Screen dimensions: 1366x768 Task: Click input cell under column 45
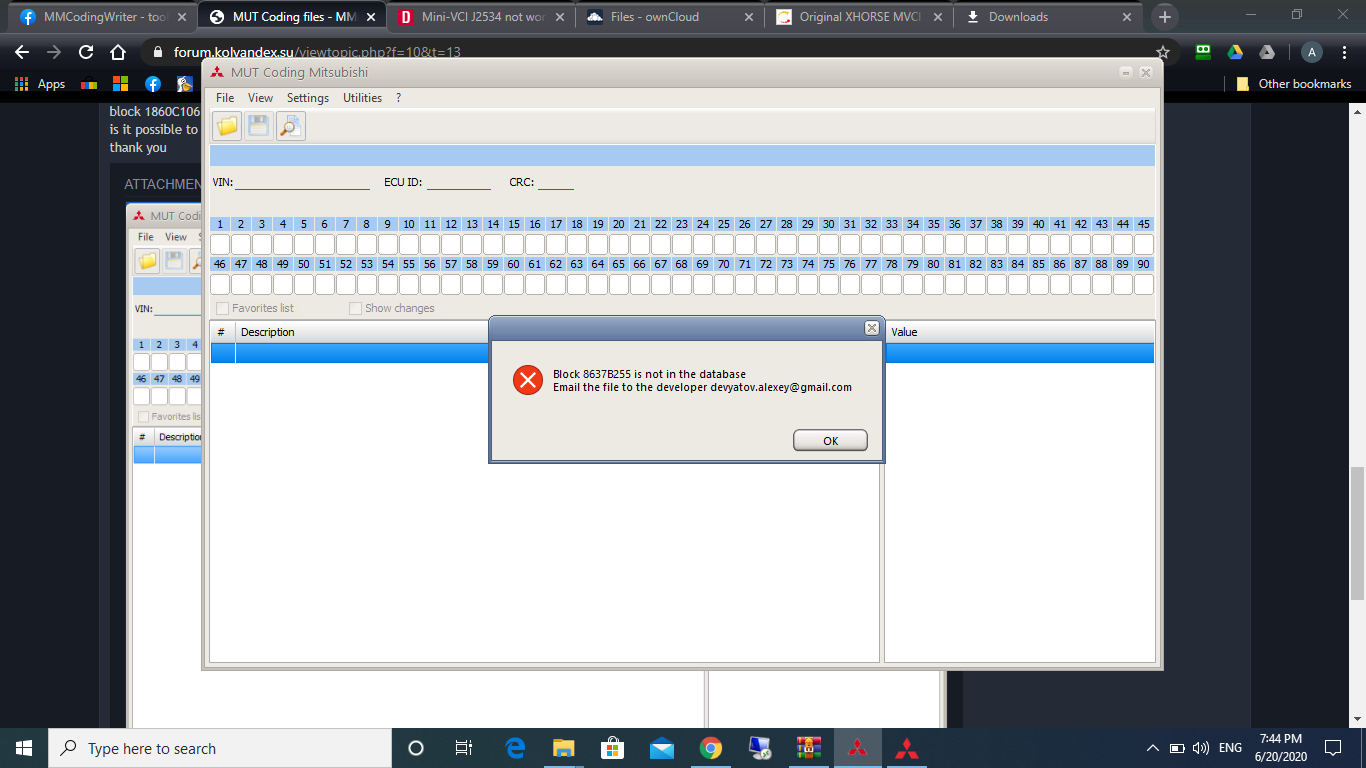[1144, 244]
